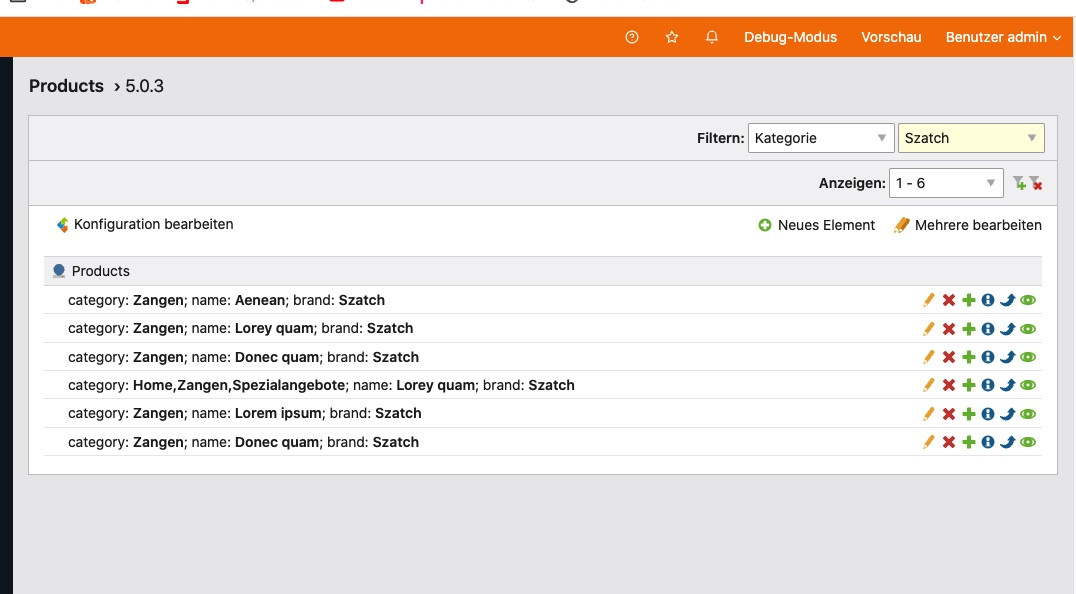Click the Neues Element link
Screen dimensions: 1076x594
click(817, 225)
